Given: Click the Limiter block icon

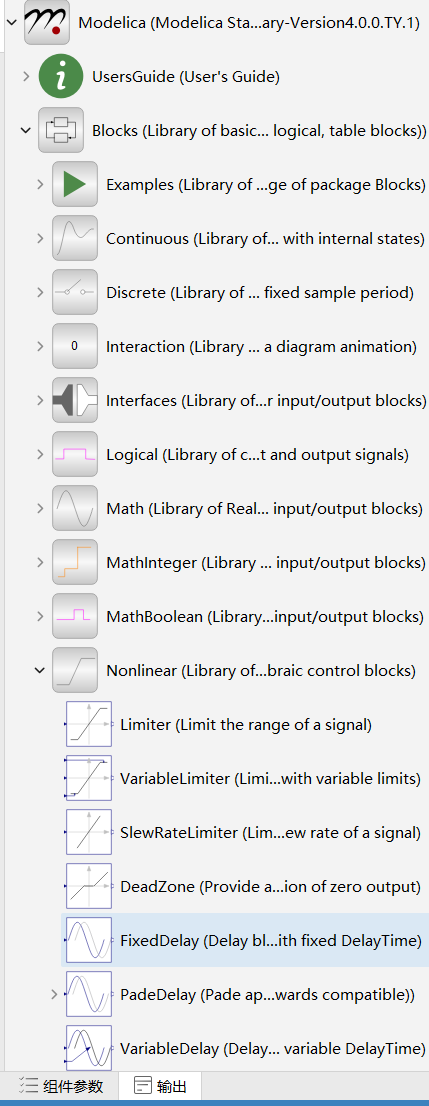Looking at the screenshot, I should pos(89,724).
